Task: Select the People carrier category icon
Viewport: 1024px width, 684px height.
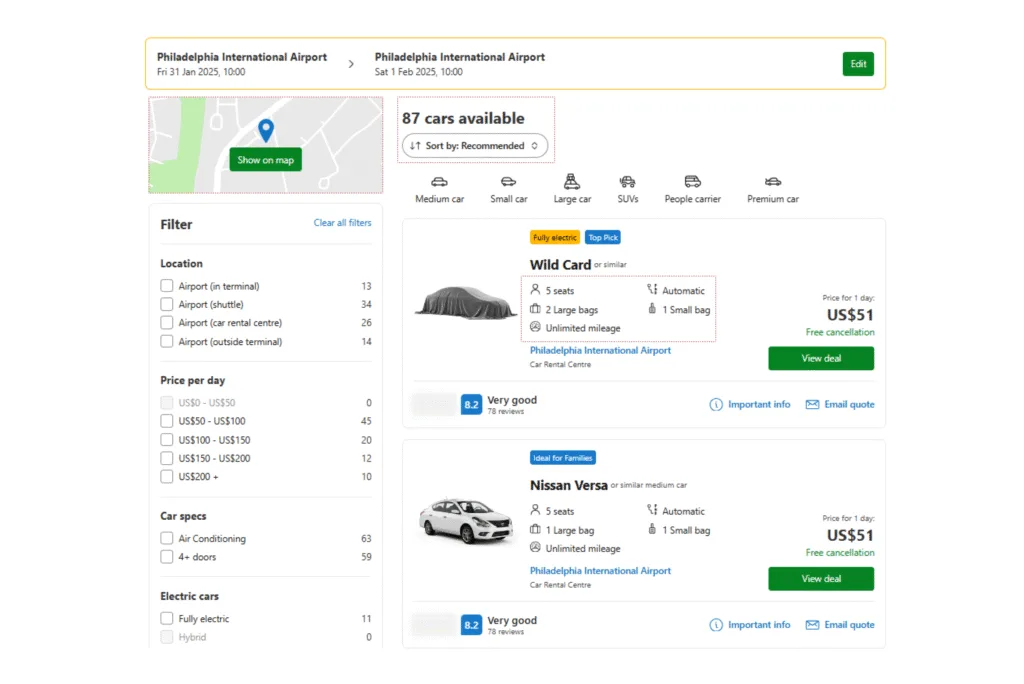Action: (x=692, y=188)
